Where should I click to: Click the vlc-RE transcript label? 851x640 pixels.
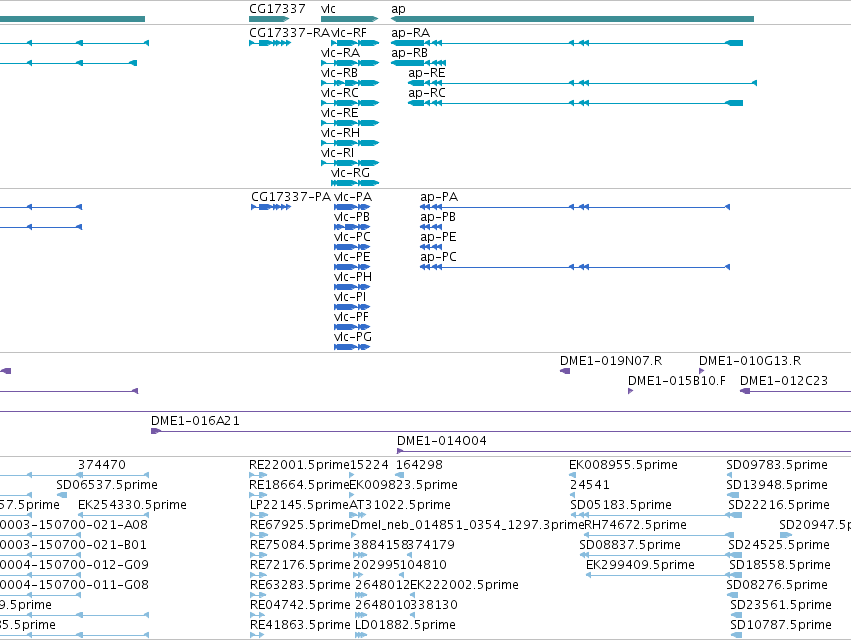(x=340, y=113)
